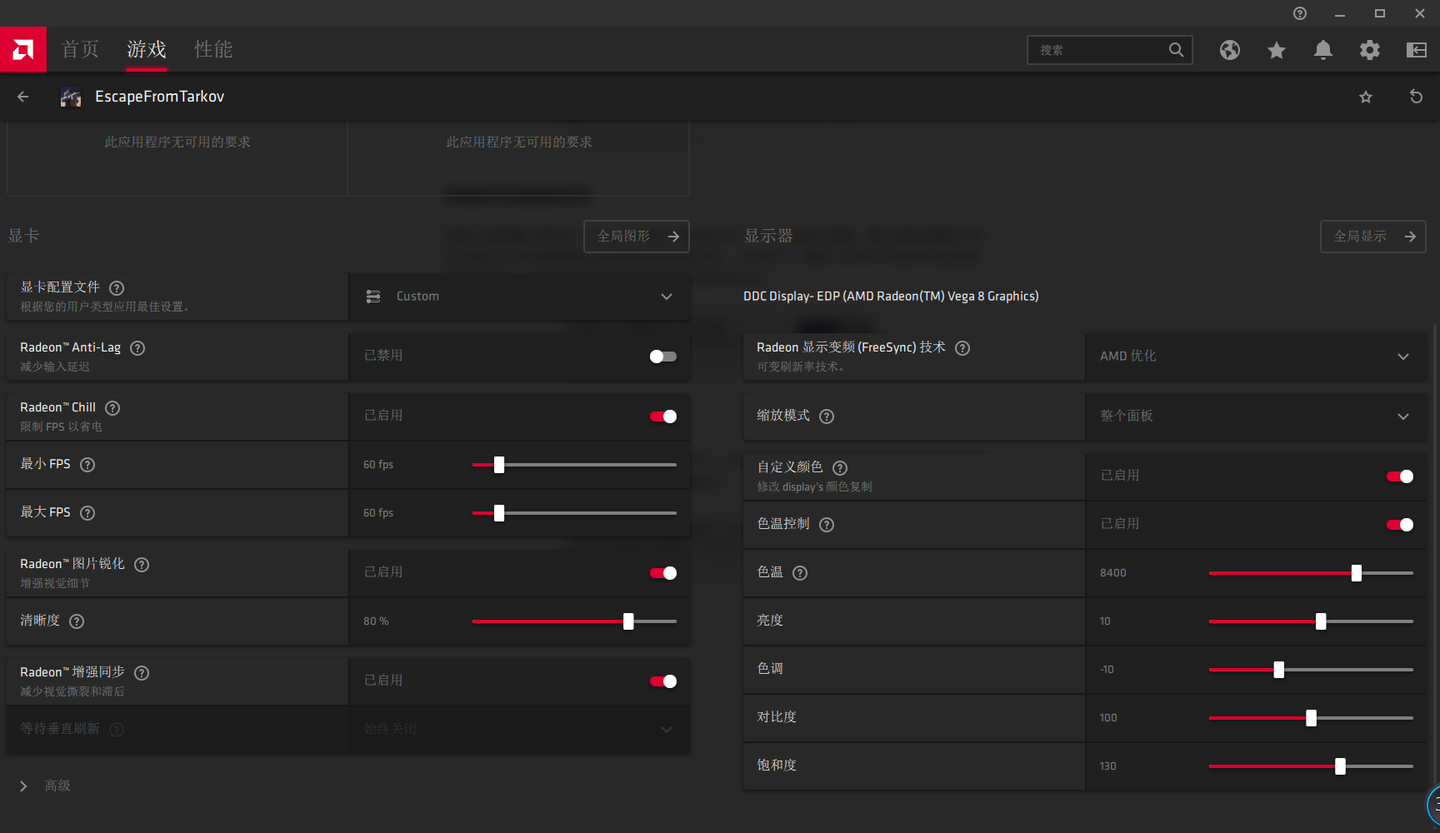Image resolution: width=1440 pixels, height=833 pixels.
Task: Show help for Radeon Chill
Action: pos(113,408)
